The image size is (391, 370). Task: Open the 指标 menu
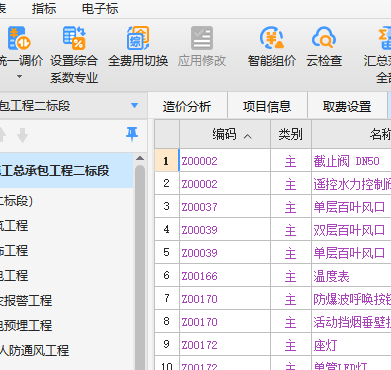coord(44,9)
